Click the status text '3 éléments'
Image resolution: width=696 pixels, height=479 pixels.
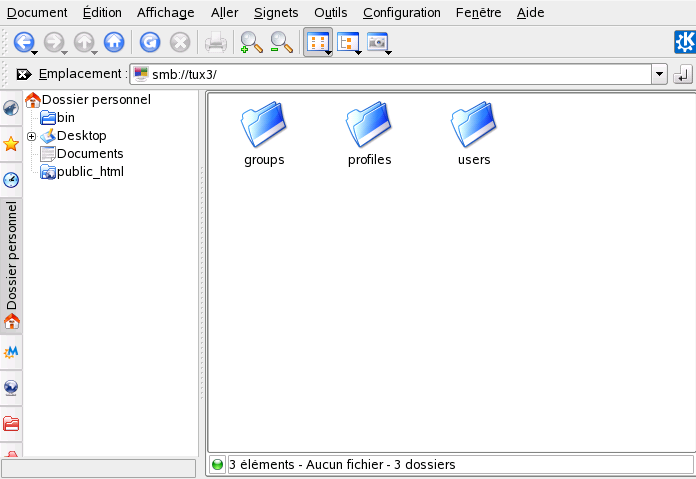[x=262, y=464]
